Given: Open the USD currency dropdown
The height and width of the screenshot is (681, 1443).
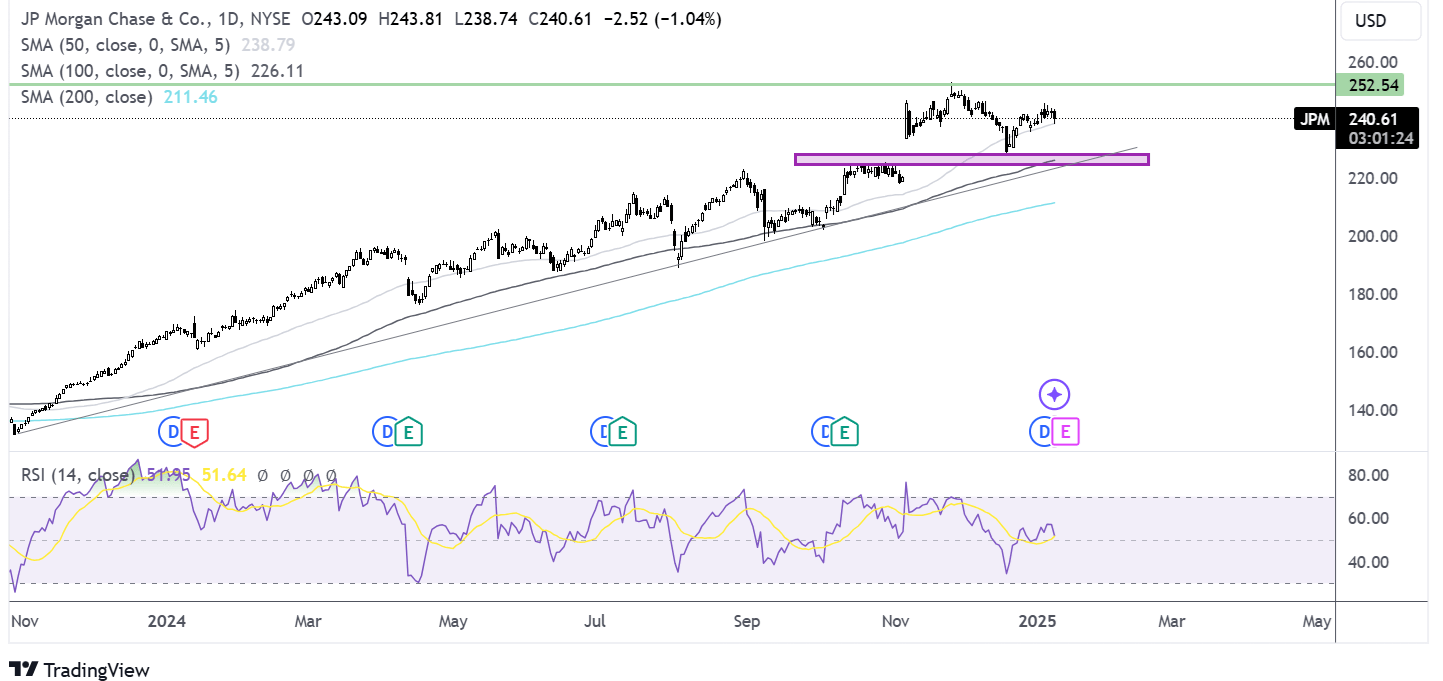Looking at the screenshot, I should (x=1380, y=19).
